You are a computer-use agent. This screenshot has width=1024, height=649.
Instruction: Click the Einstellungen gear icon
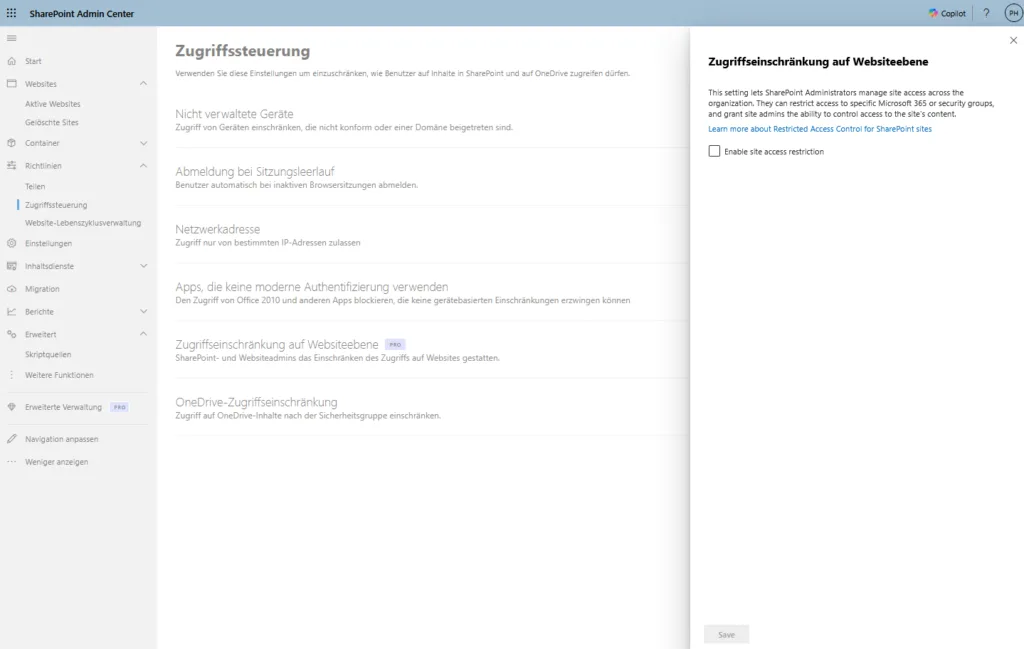click(12, 243)
